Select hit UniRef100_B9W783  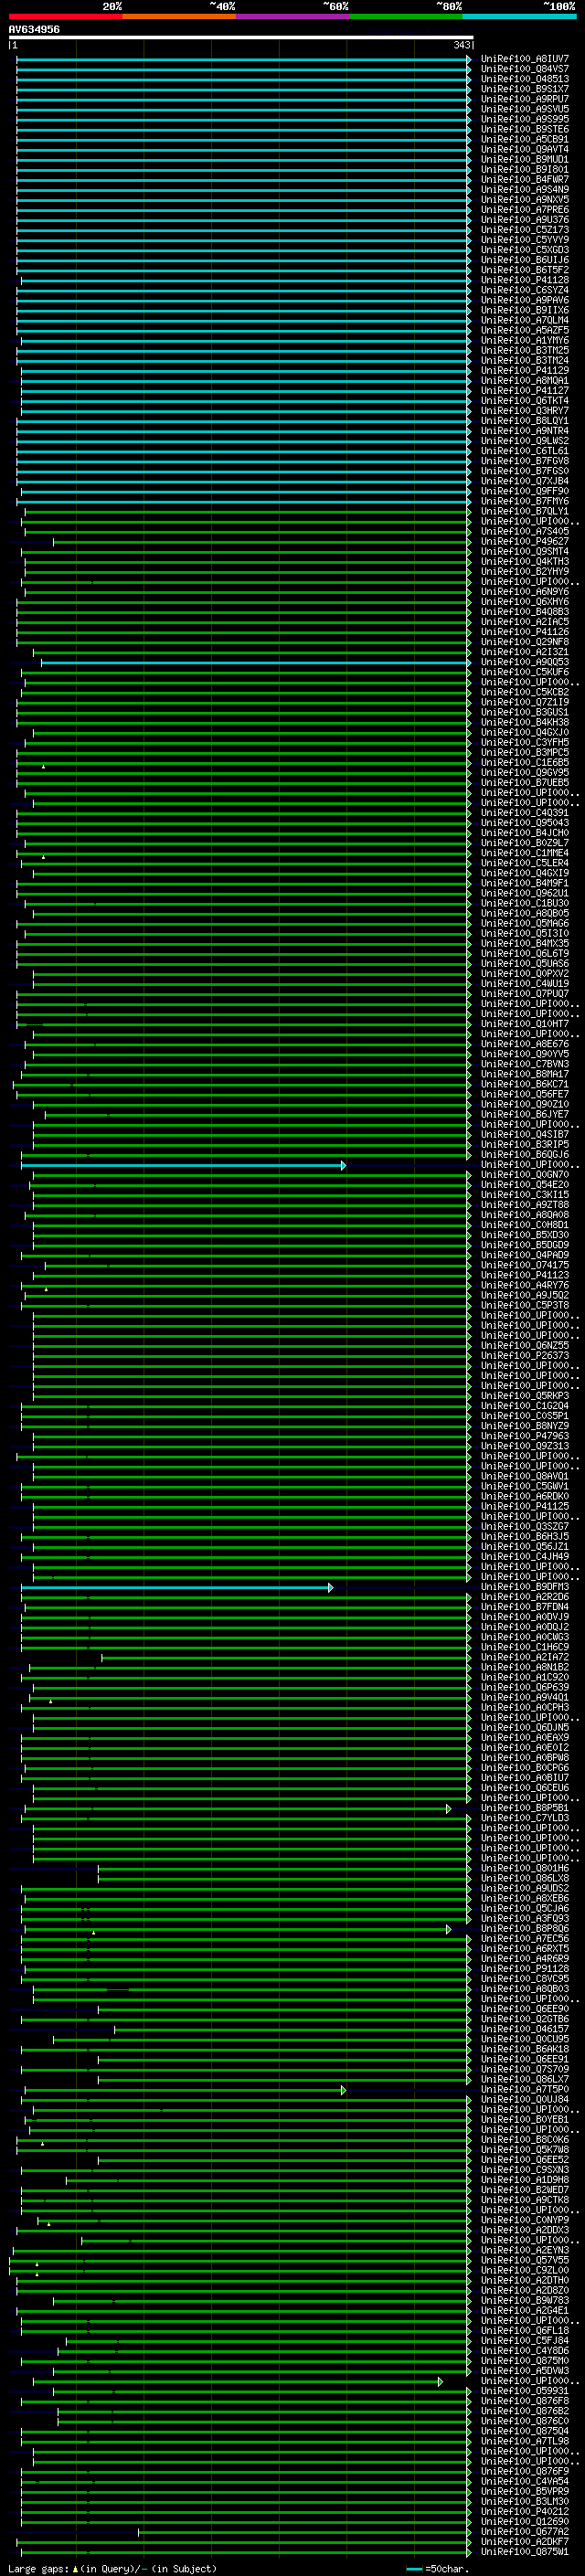pyautogui.click(x=525, y=2299)
